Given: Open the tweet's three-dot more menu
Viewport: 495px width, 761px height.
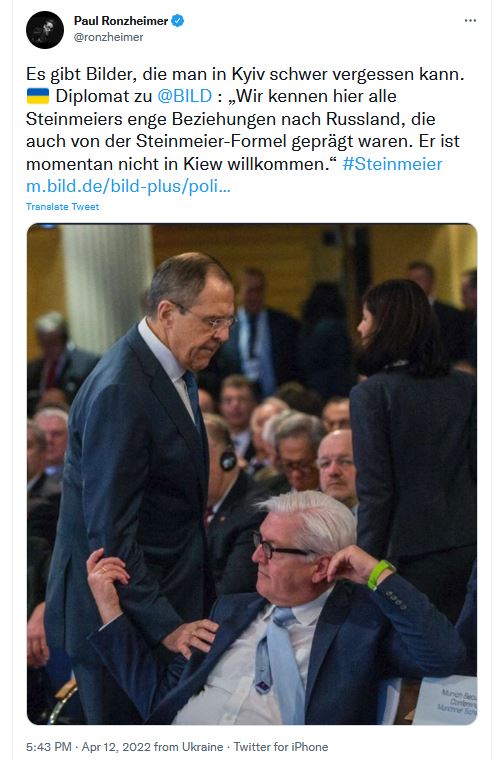Looking at the screenshot, I should [470, 20].
